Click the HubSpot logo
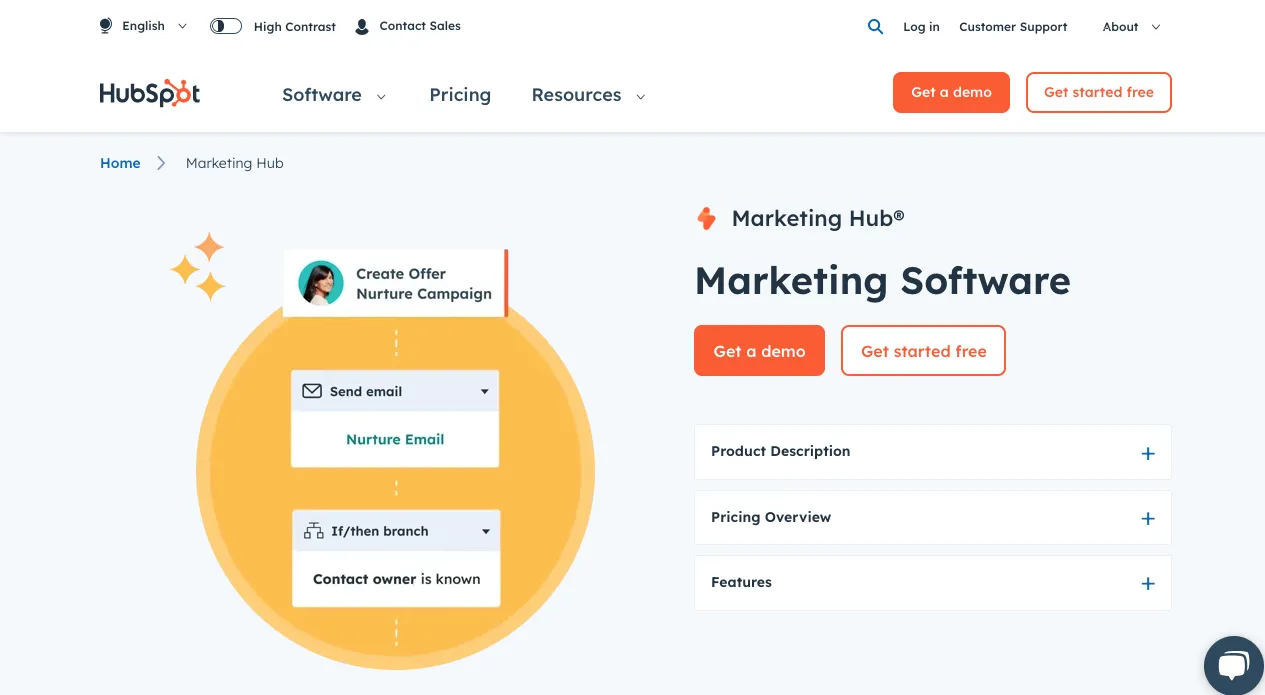The width and height of the screenshot is (1265, 695). tap(150, 93)
